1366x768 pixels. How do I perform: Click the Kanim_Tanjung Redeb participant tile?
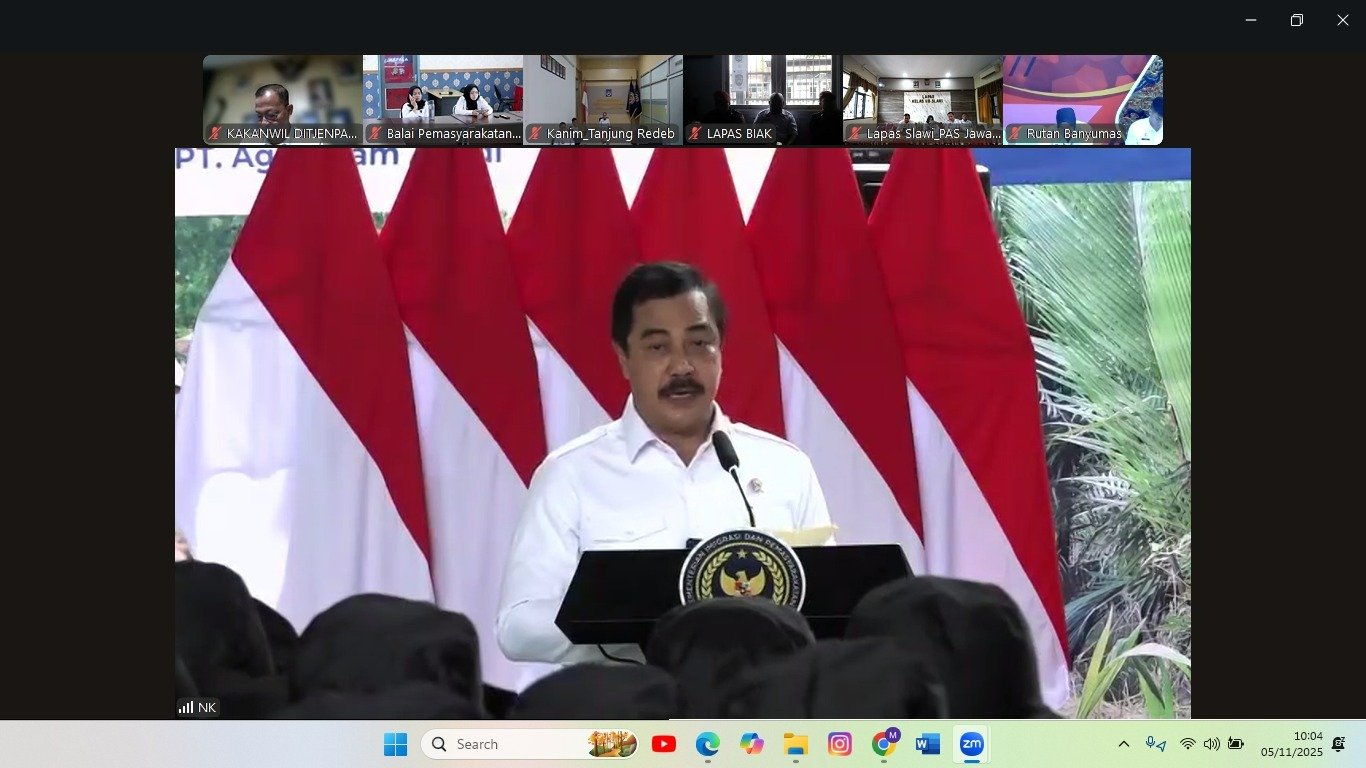(602, 100)
